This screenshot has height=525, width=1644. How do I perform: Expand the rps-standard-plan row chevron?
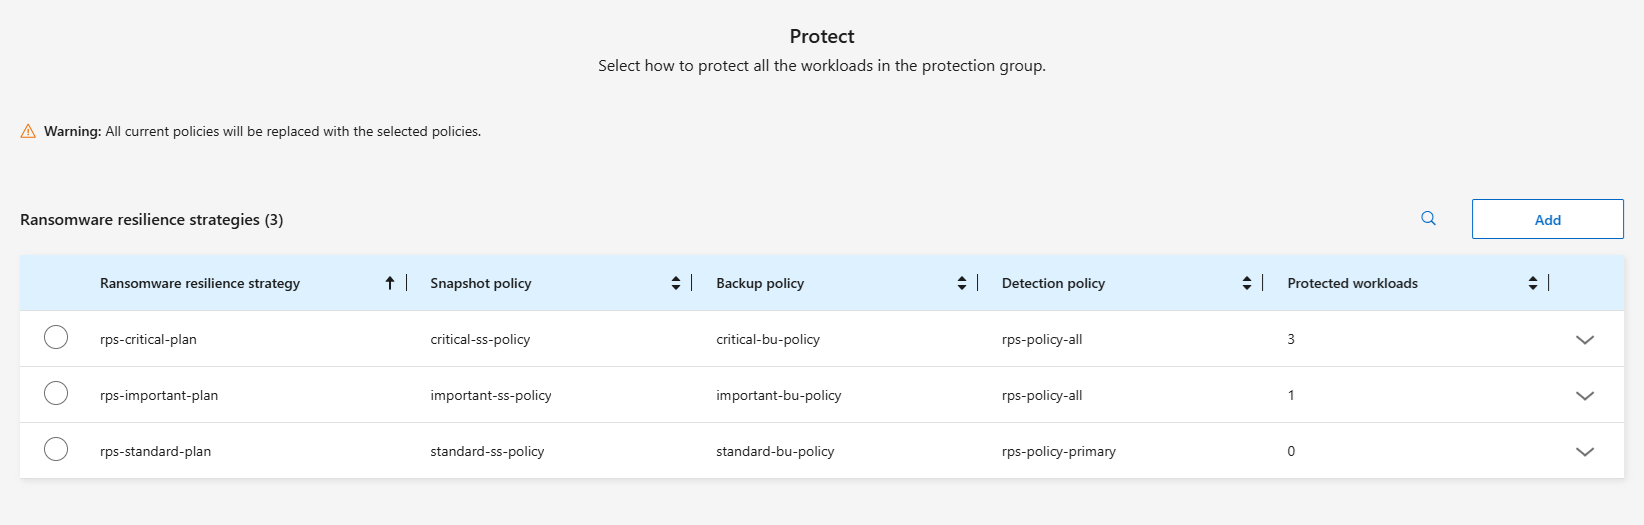point(1584,452)
